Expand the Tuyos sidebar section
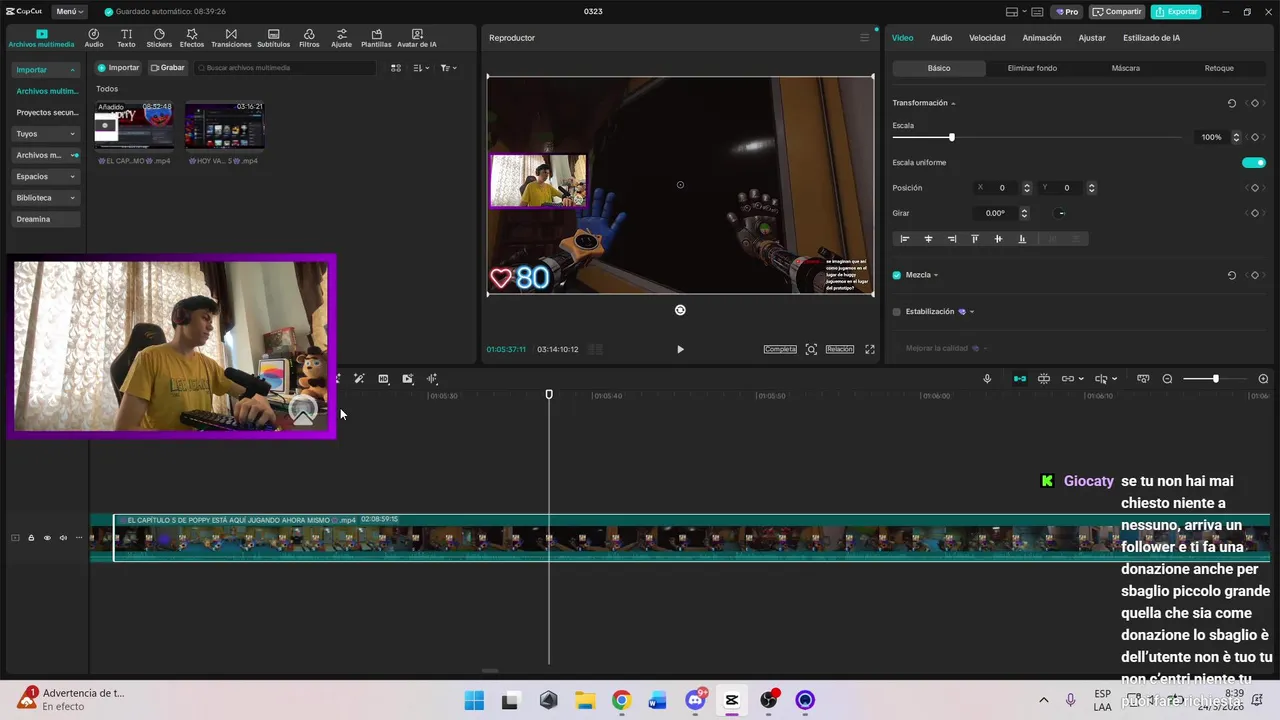1280x720 pixels. [x=46, y=134]
